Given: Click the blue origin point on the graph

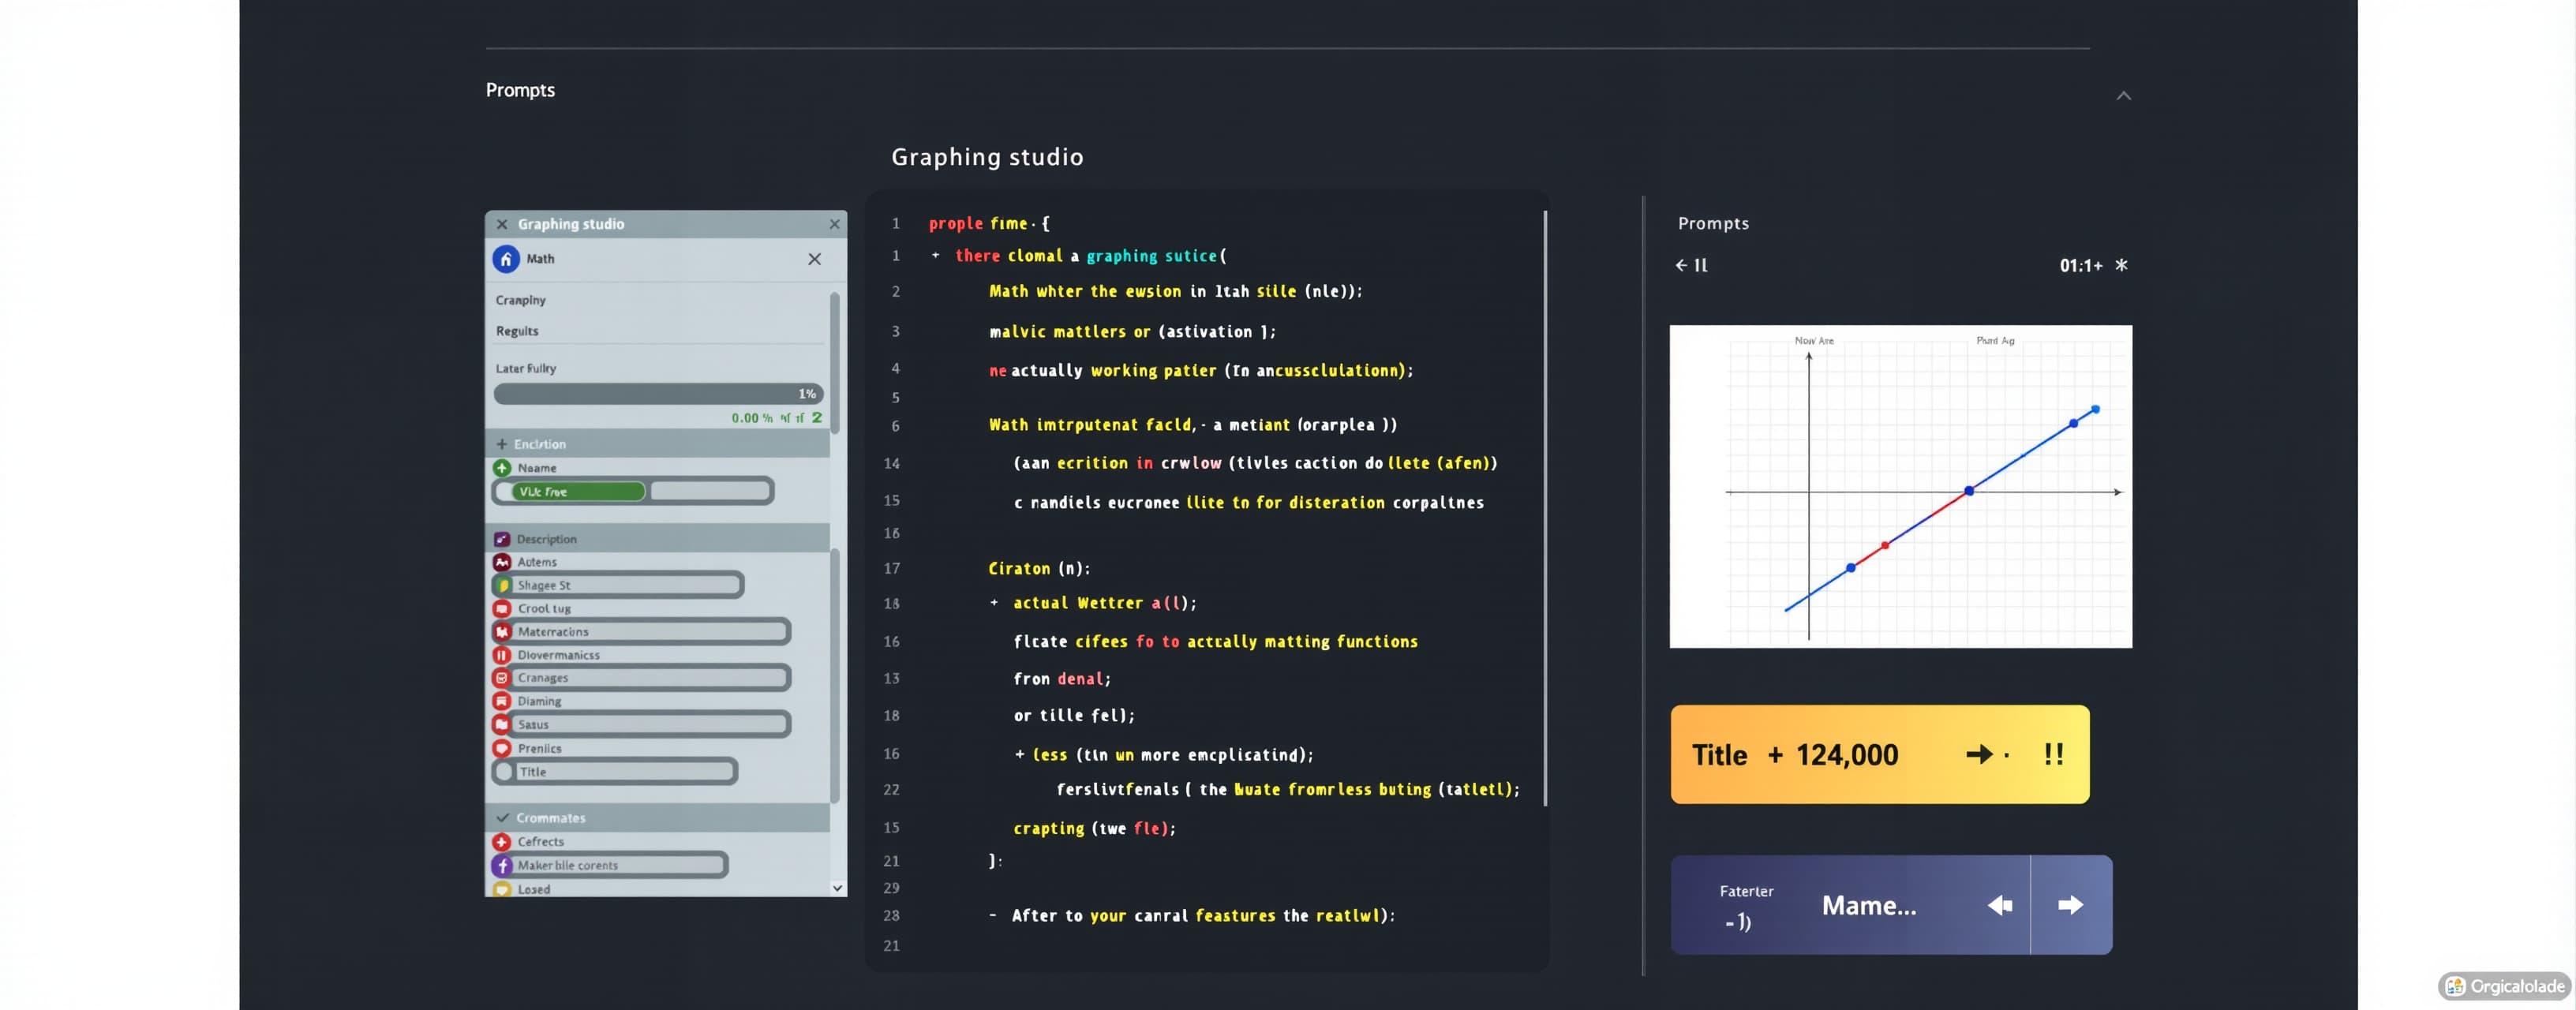Looking at the screenshot, I should tap(1969, 491).
